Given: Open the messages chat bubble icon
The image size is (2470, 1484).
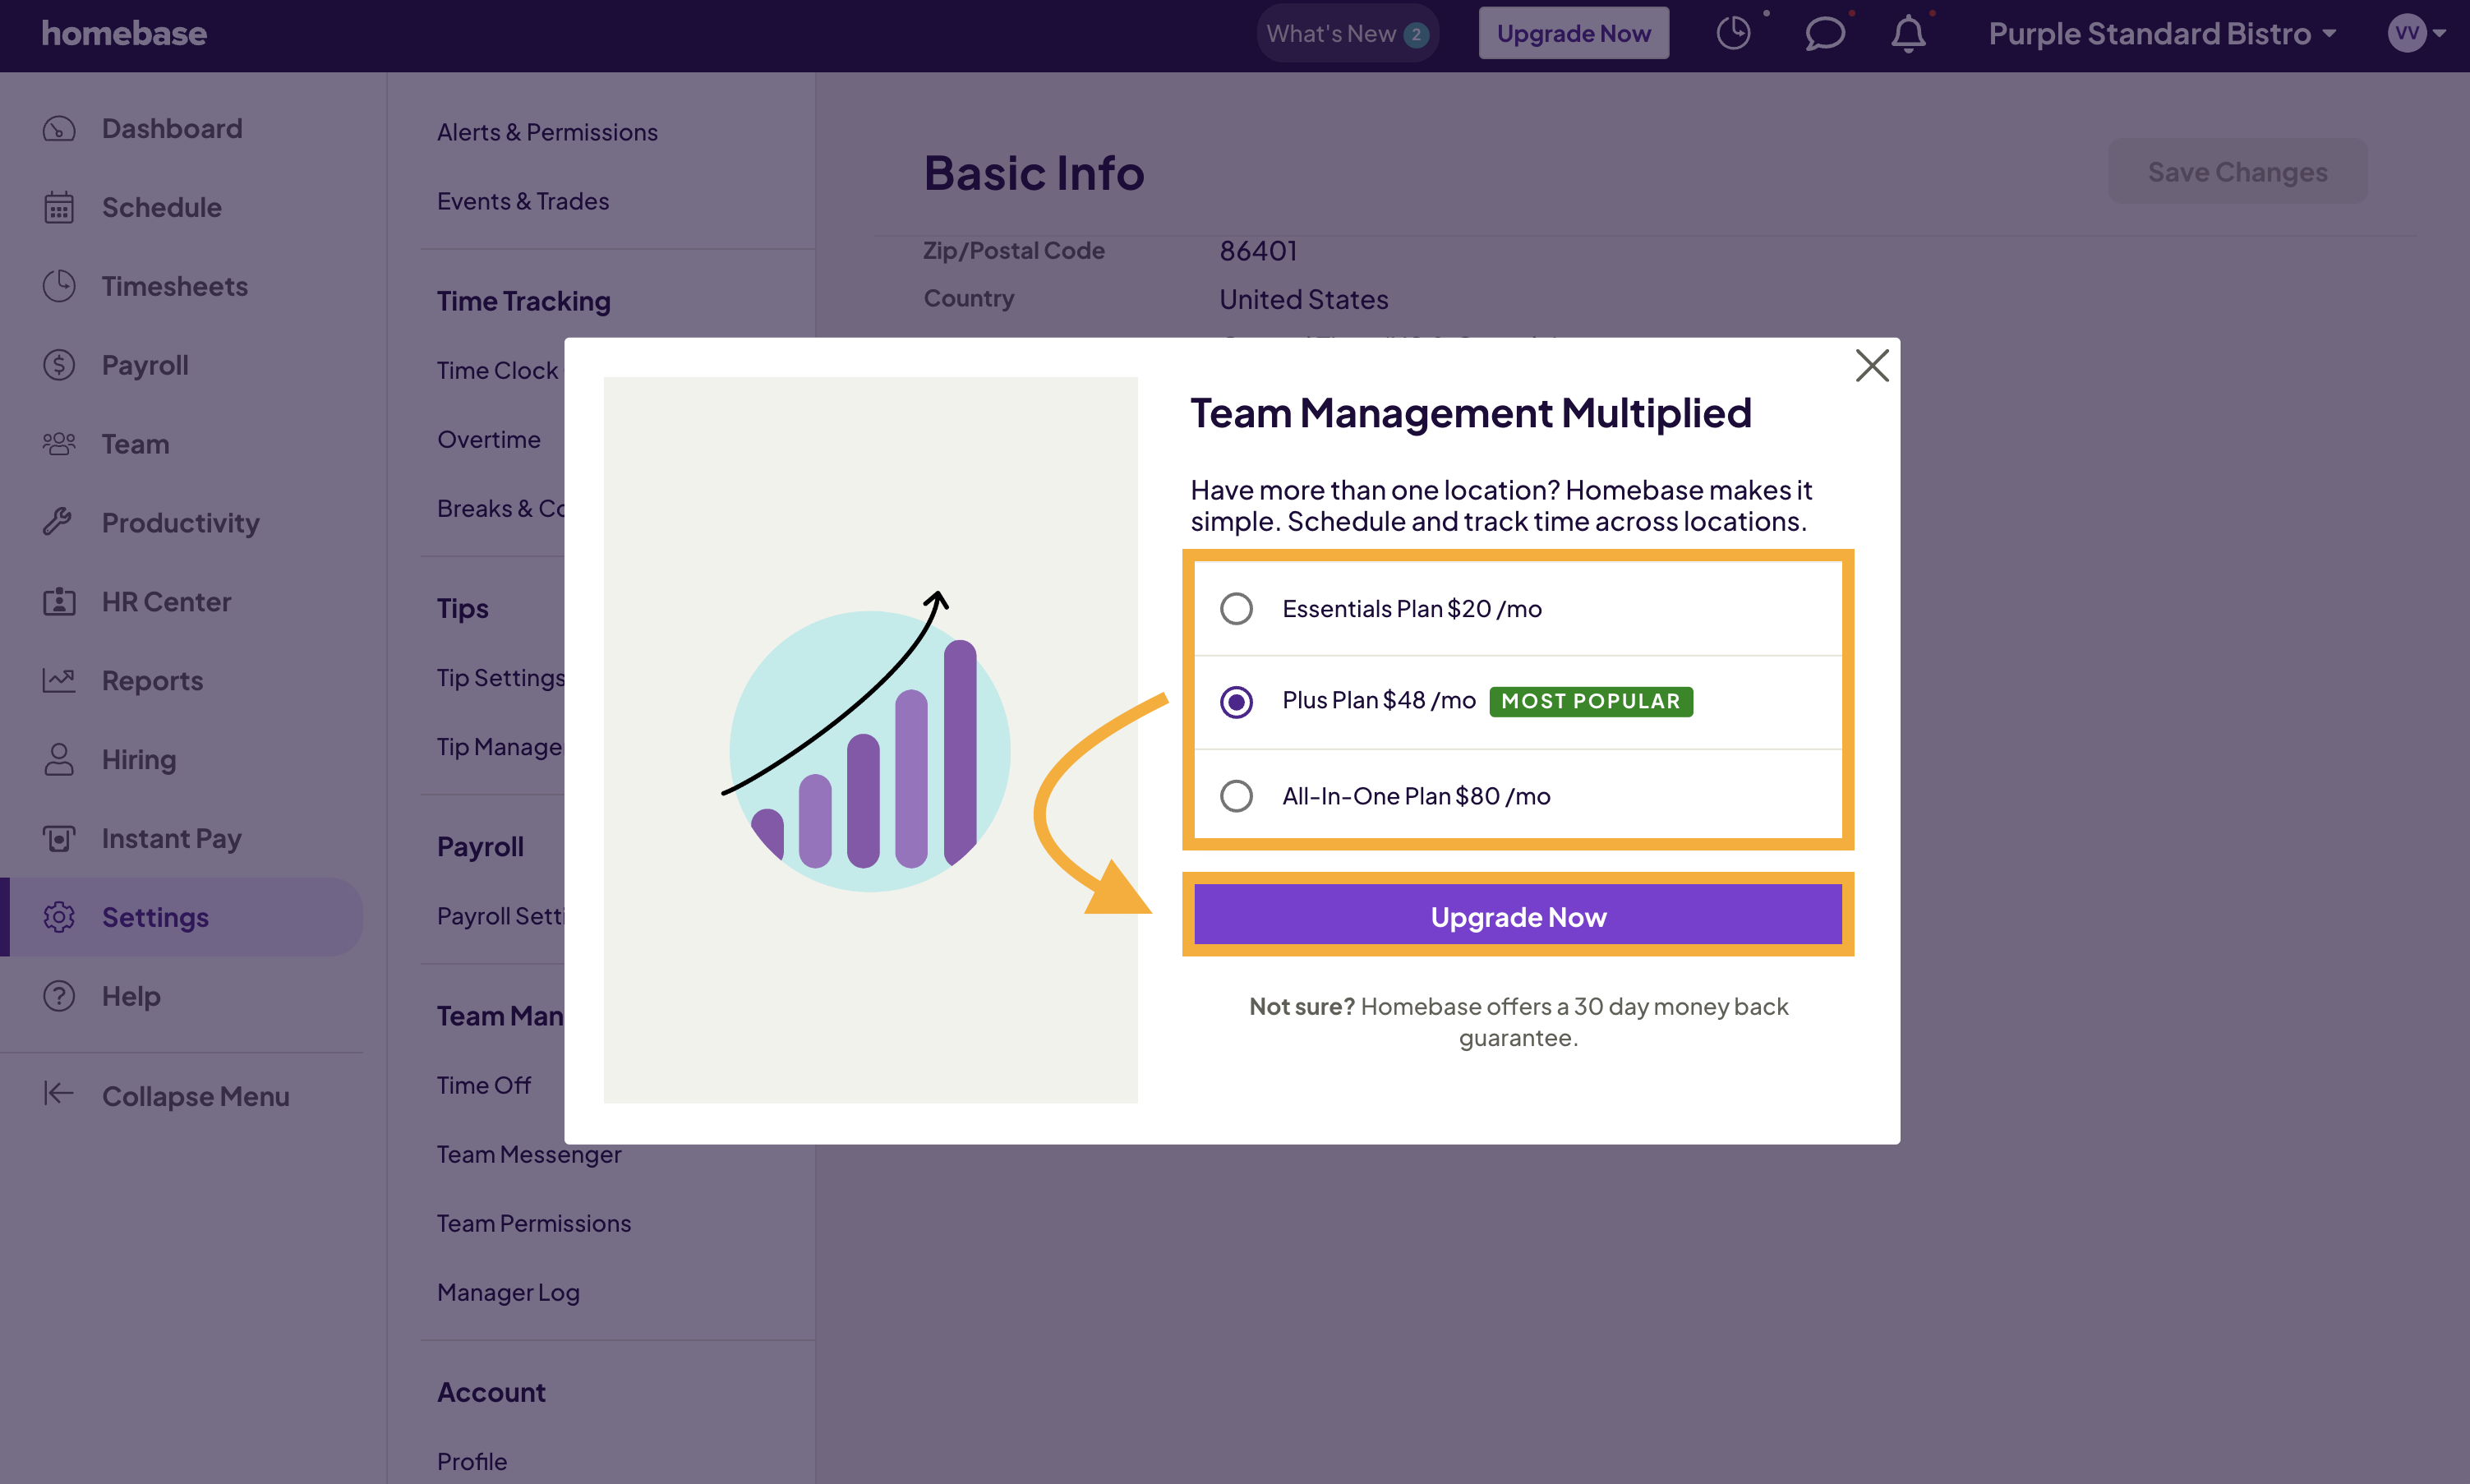Looking at the screenshot, I should (x=1824, y=33).
